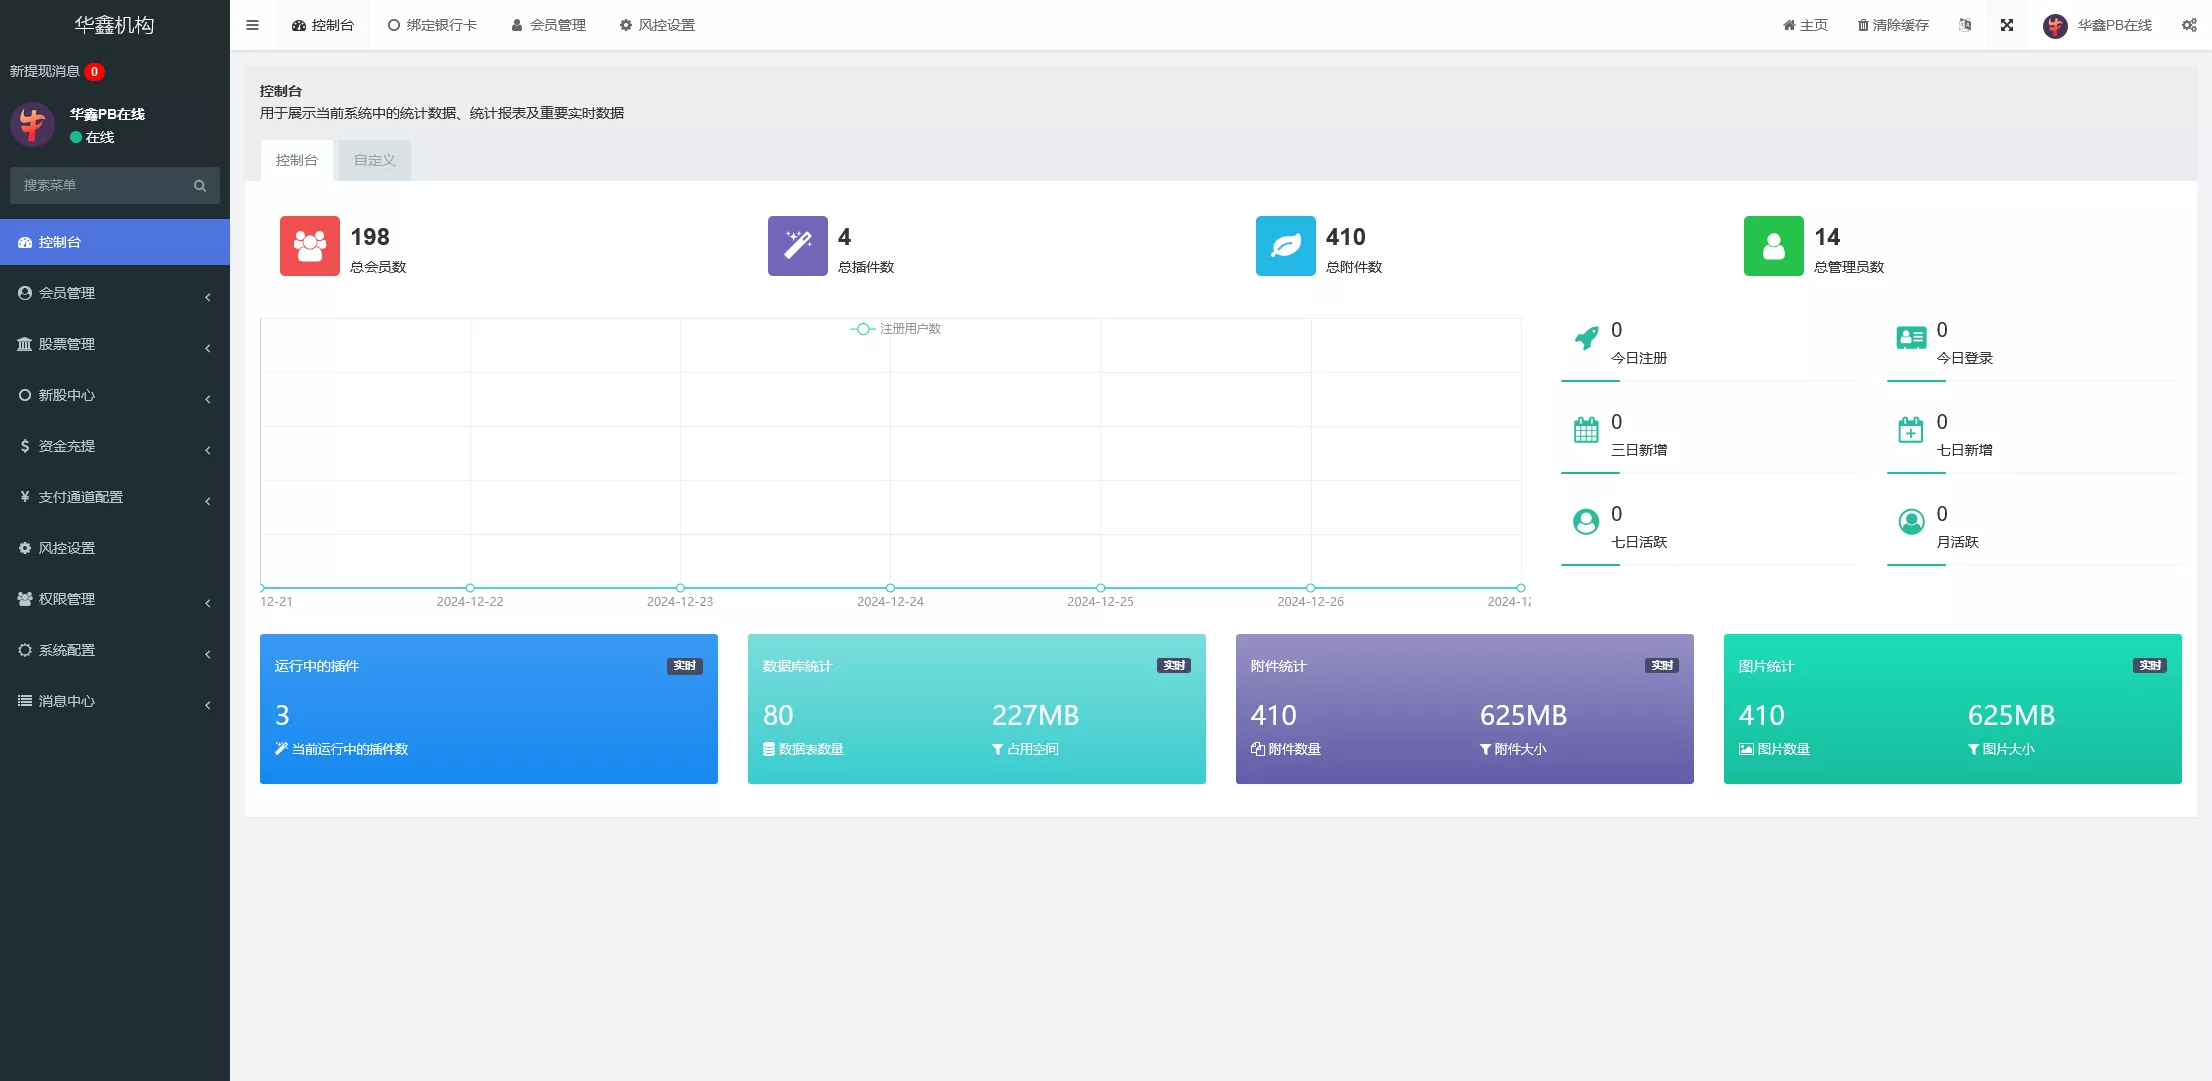Click the fullscreen expand icon
2212x1081 pixels.
tap(2006, 25)
